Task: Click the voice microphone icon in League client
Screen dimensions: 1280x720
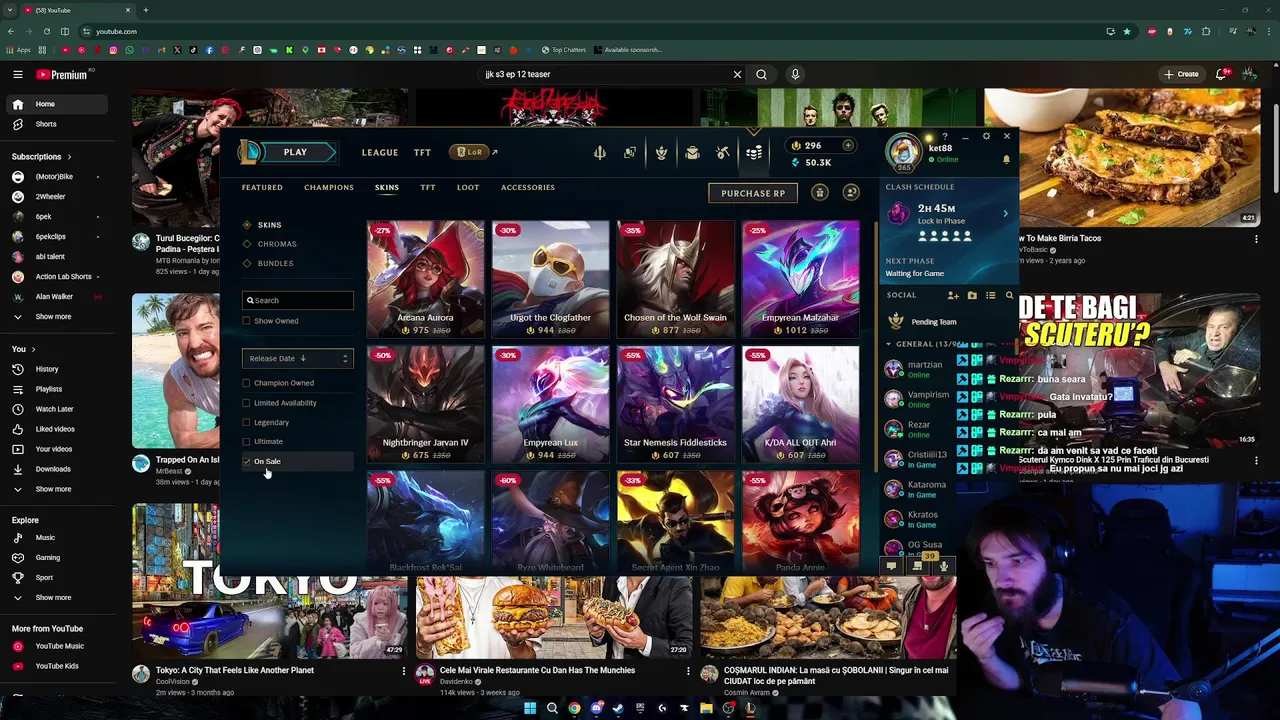Action: [944, 566]
